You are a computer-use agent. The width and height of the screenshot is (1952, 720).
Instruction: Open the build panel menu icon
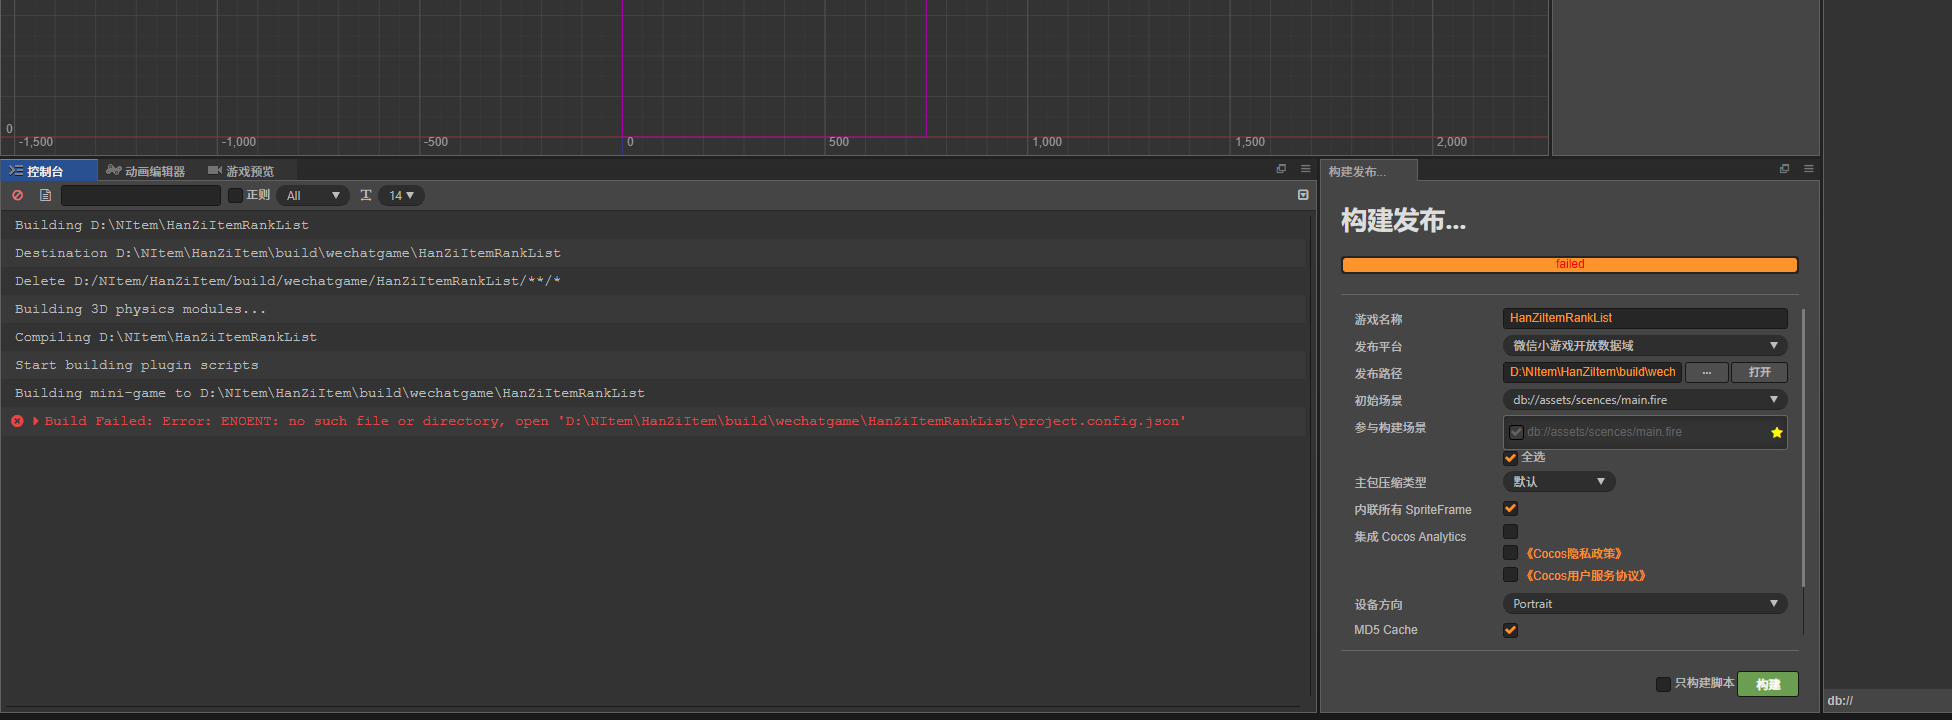[1808, 169]
